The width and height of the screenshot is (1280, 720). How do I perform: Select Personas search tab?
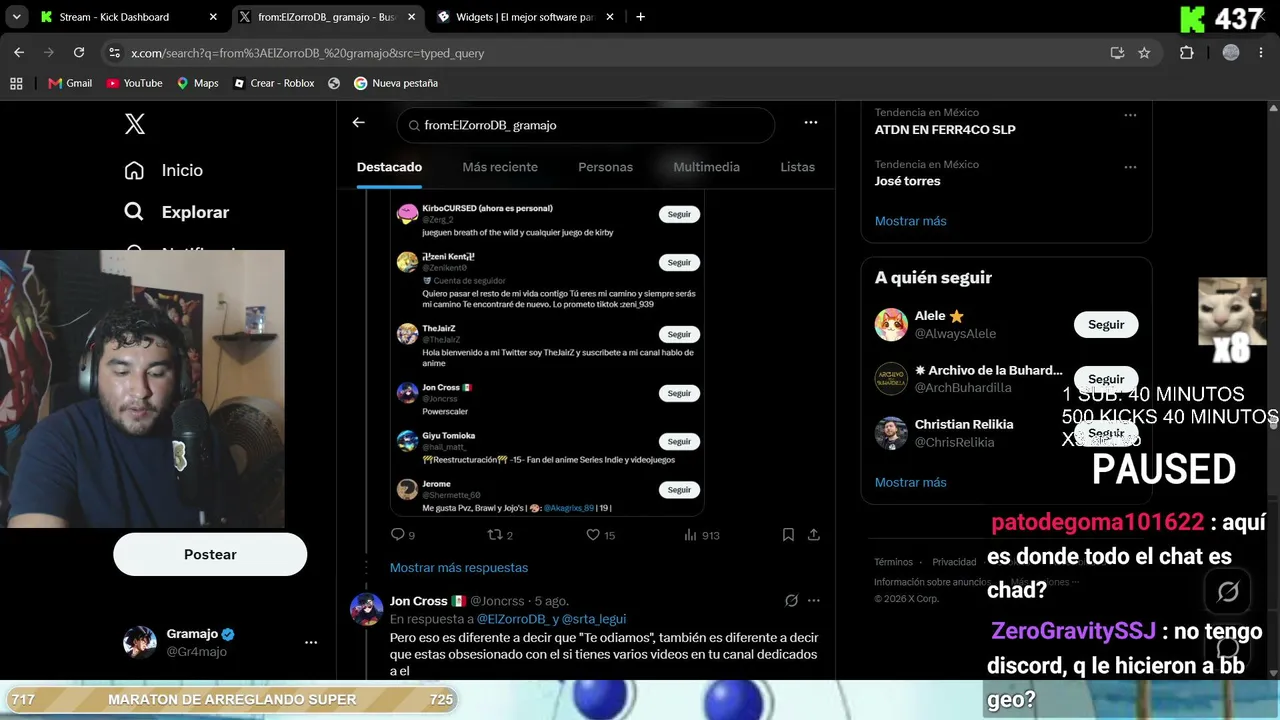pyautogui.click(x=605, y=167)
